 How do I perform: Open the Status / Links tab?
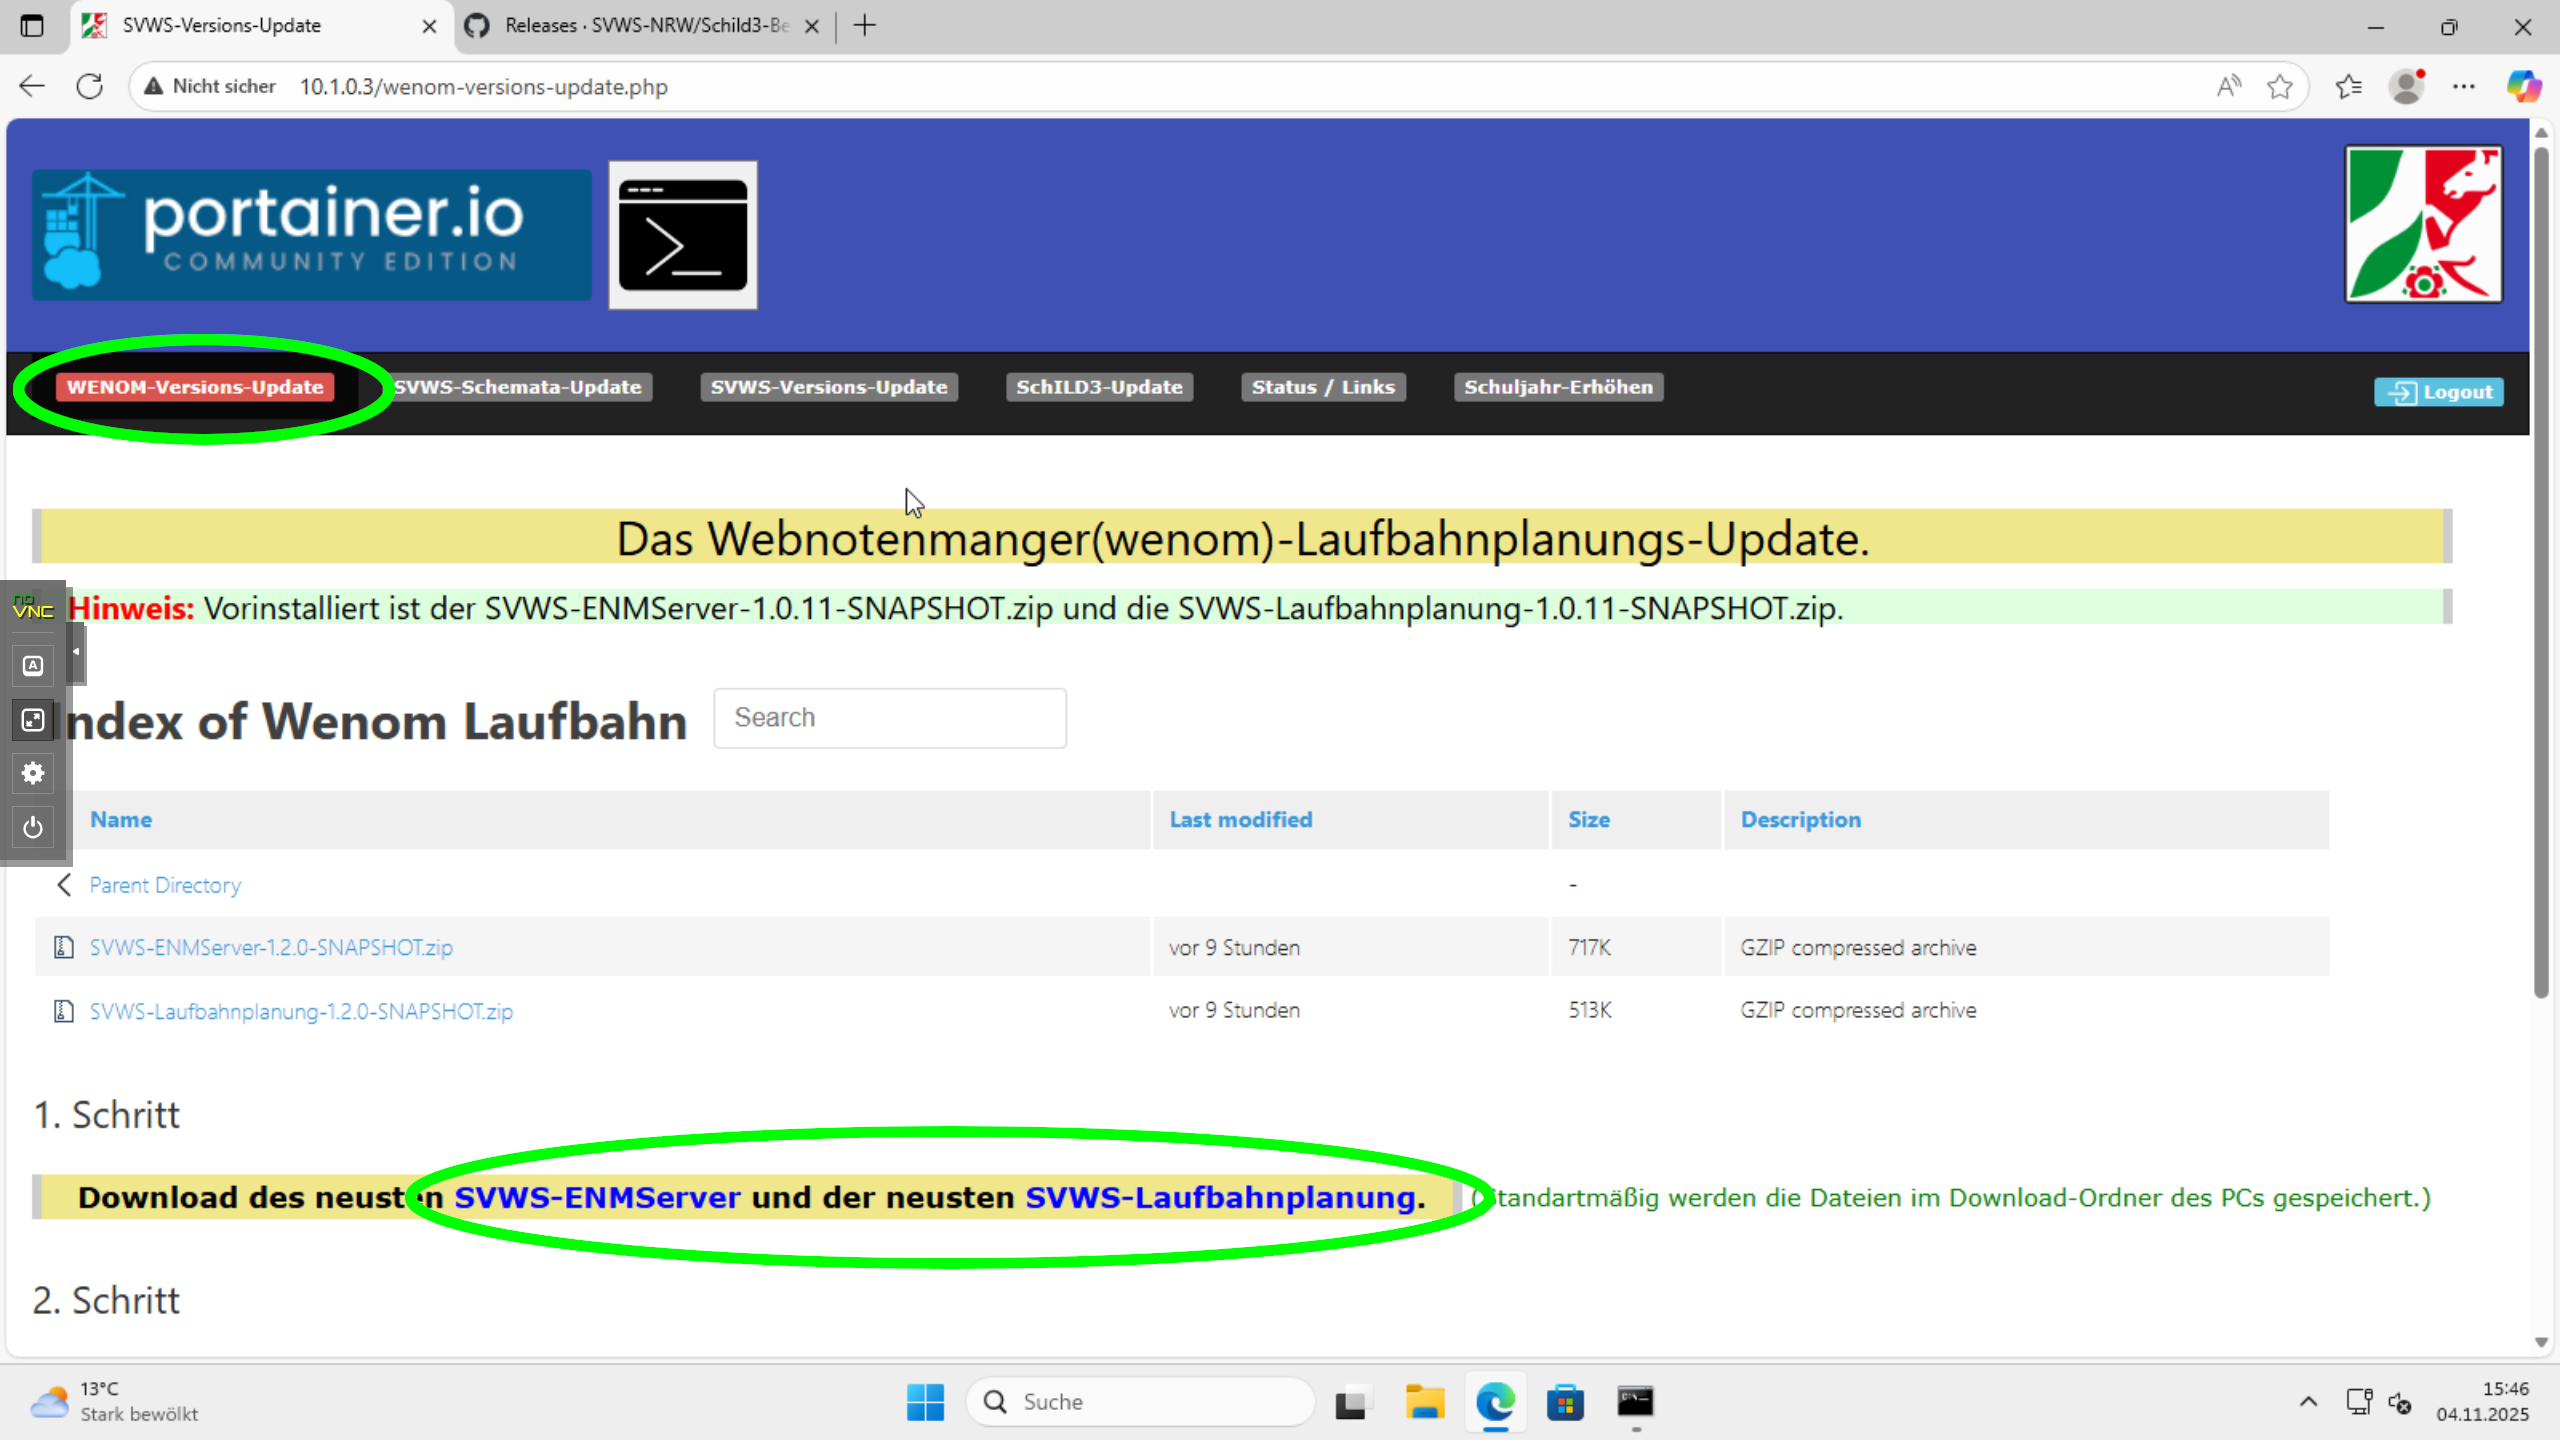pos(1323,387)
